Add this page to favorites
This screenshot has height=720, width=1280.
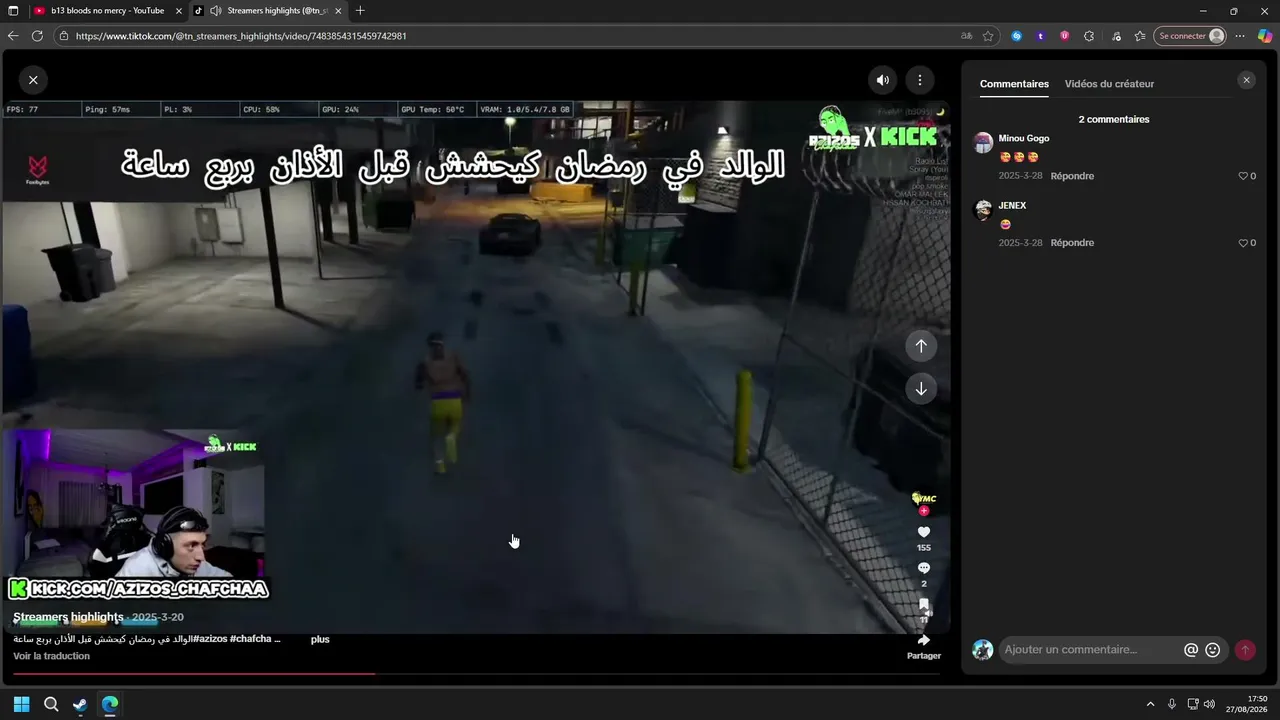(988, 36)
